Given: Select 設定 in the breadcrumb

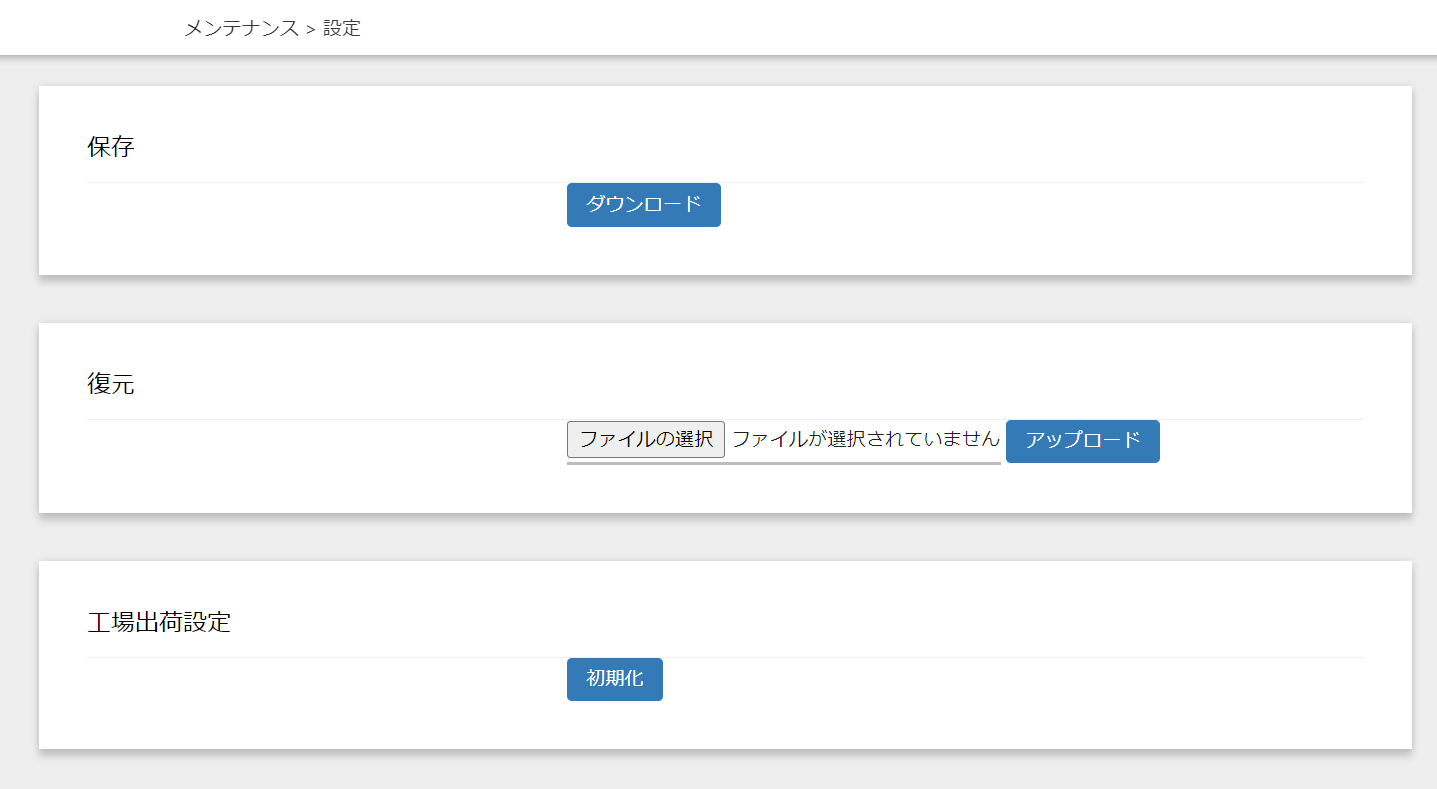Looking at the screenshot, I should (x=342, y=28).
